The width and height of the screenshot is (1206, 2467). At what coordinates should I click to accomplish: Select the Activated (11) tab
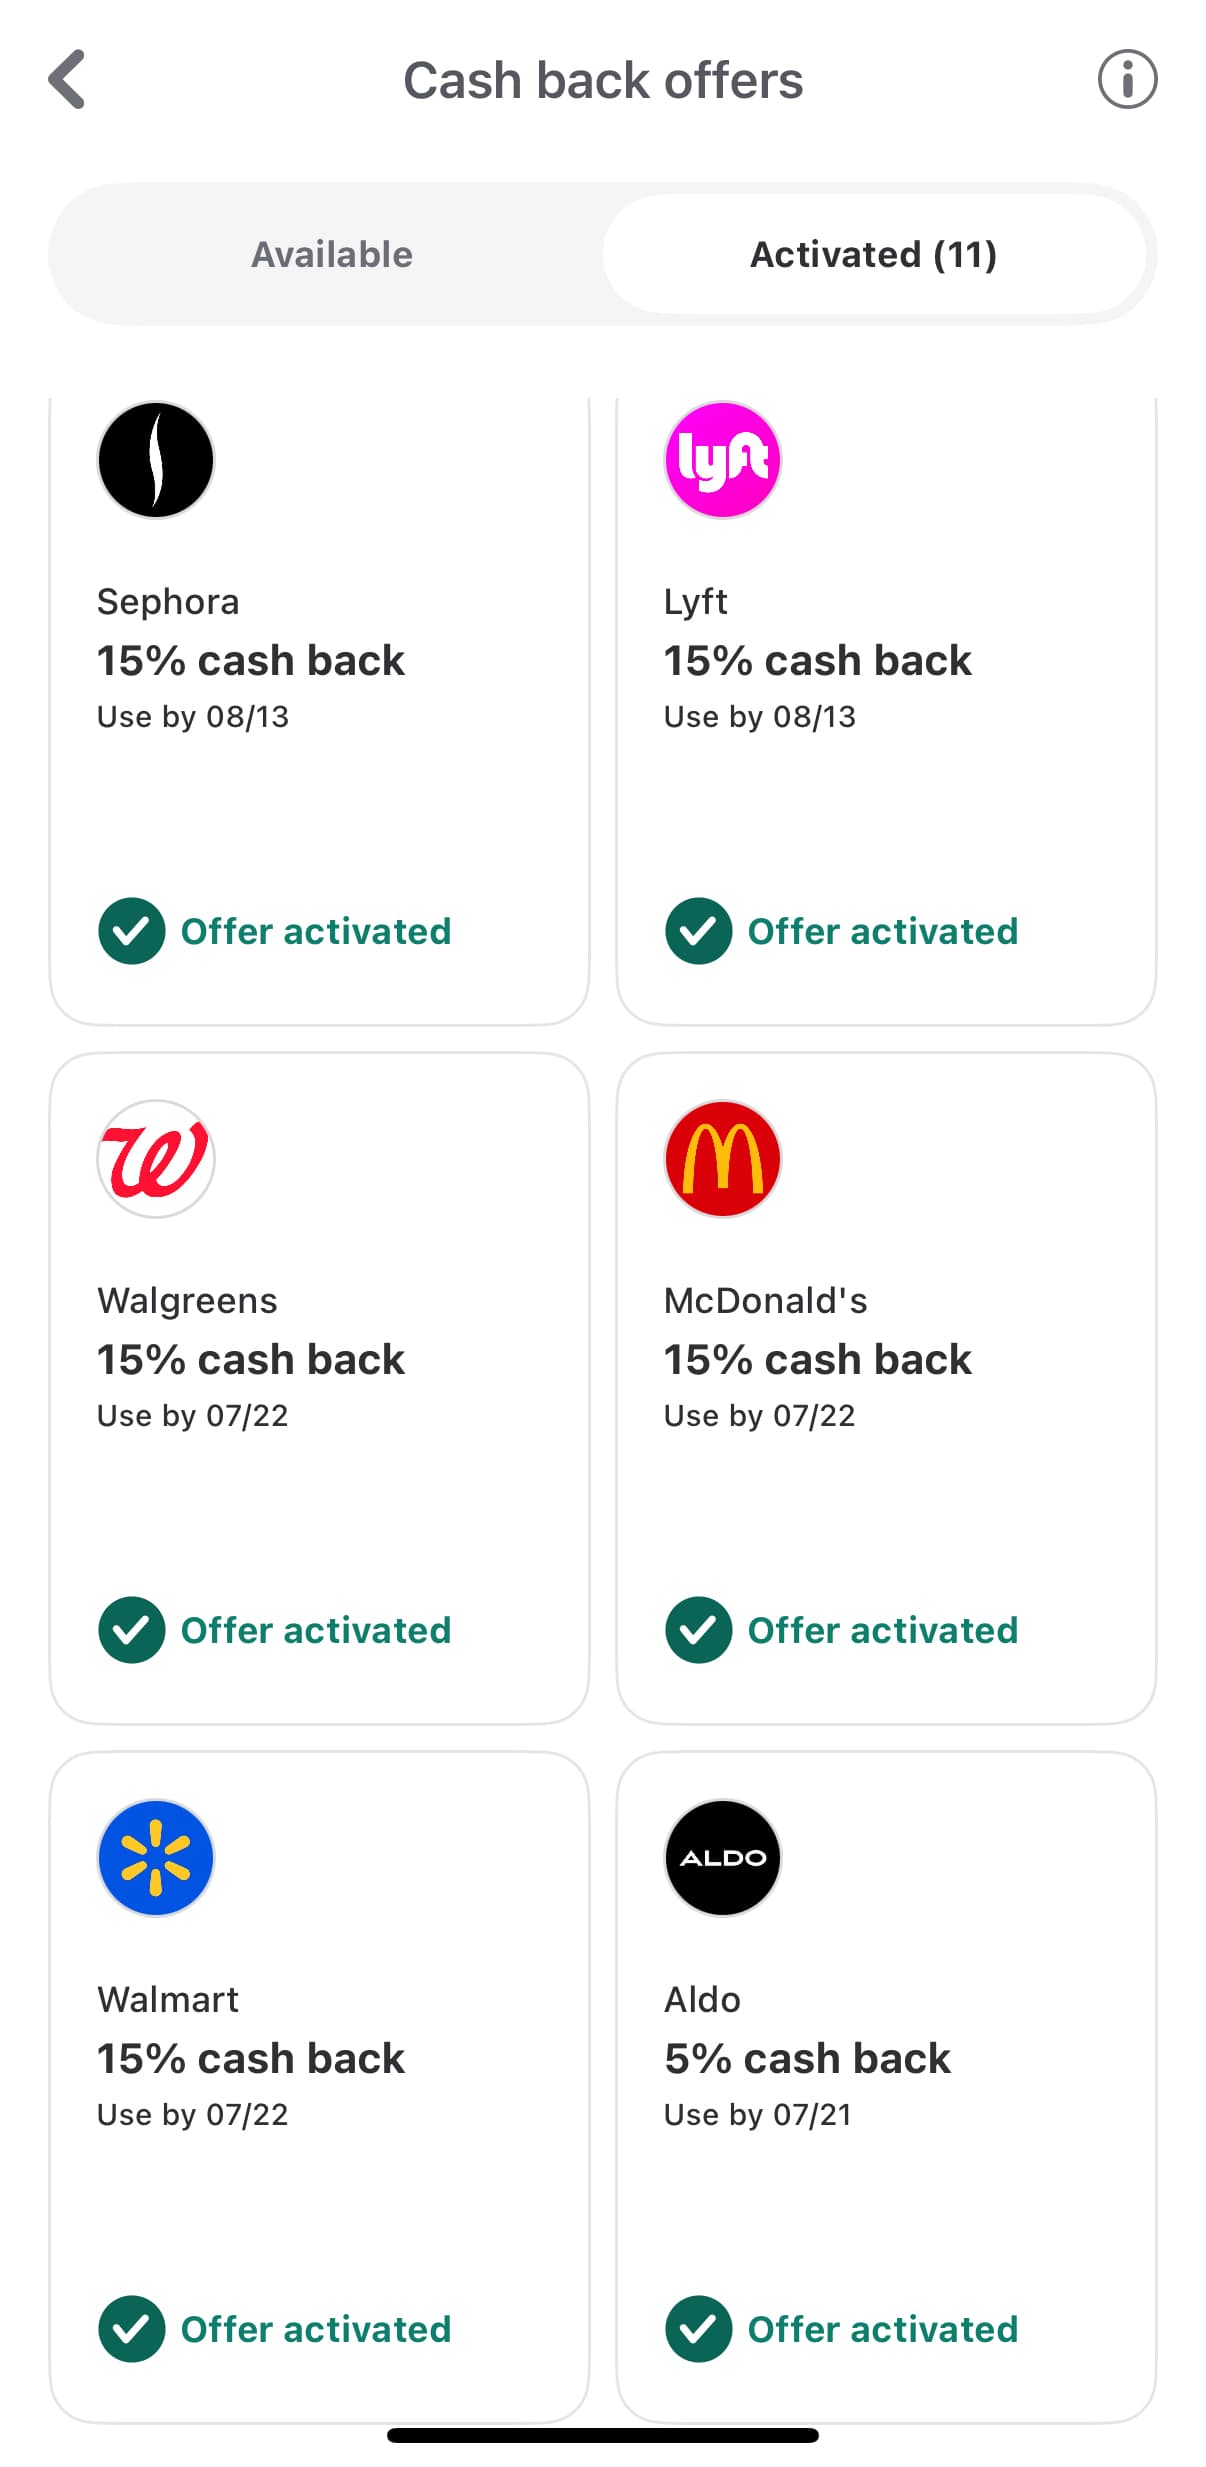tap(873, 254)
